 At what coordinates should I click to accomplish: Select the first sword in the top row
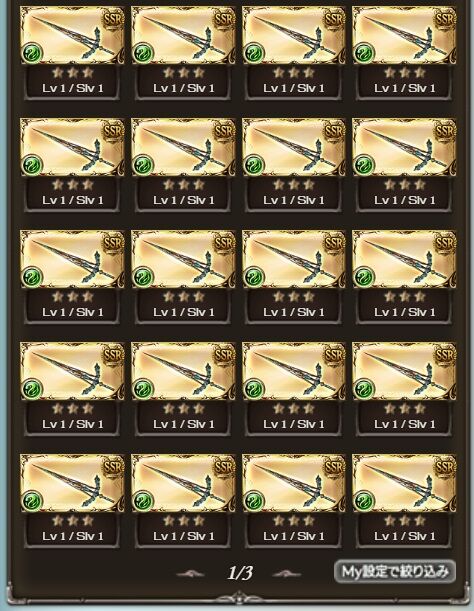(73, 35)
